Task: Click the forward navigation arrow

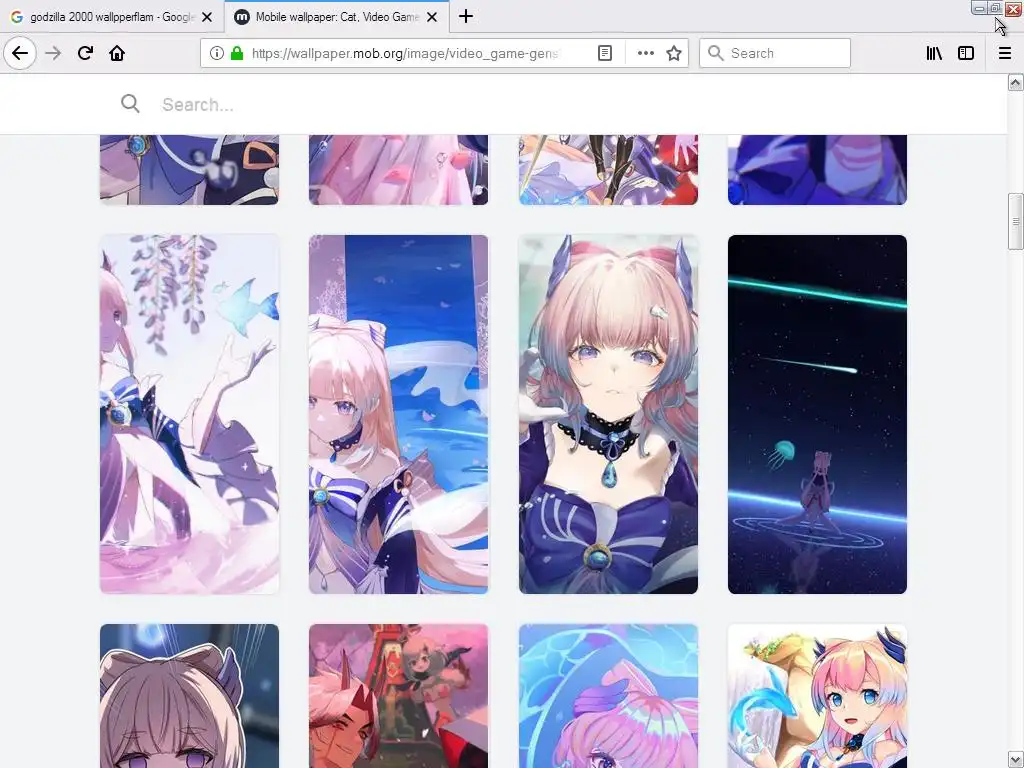Action: click(x=53, y=53)
